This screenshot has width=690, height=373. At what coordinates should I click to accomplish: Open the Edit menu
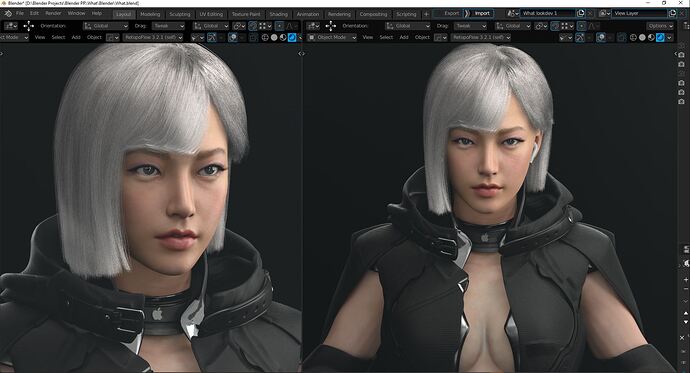(34, 14)
